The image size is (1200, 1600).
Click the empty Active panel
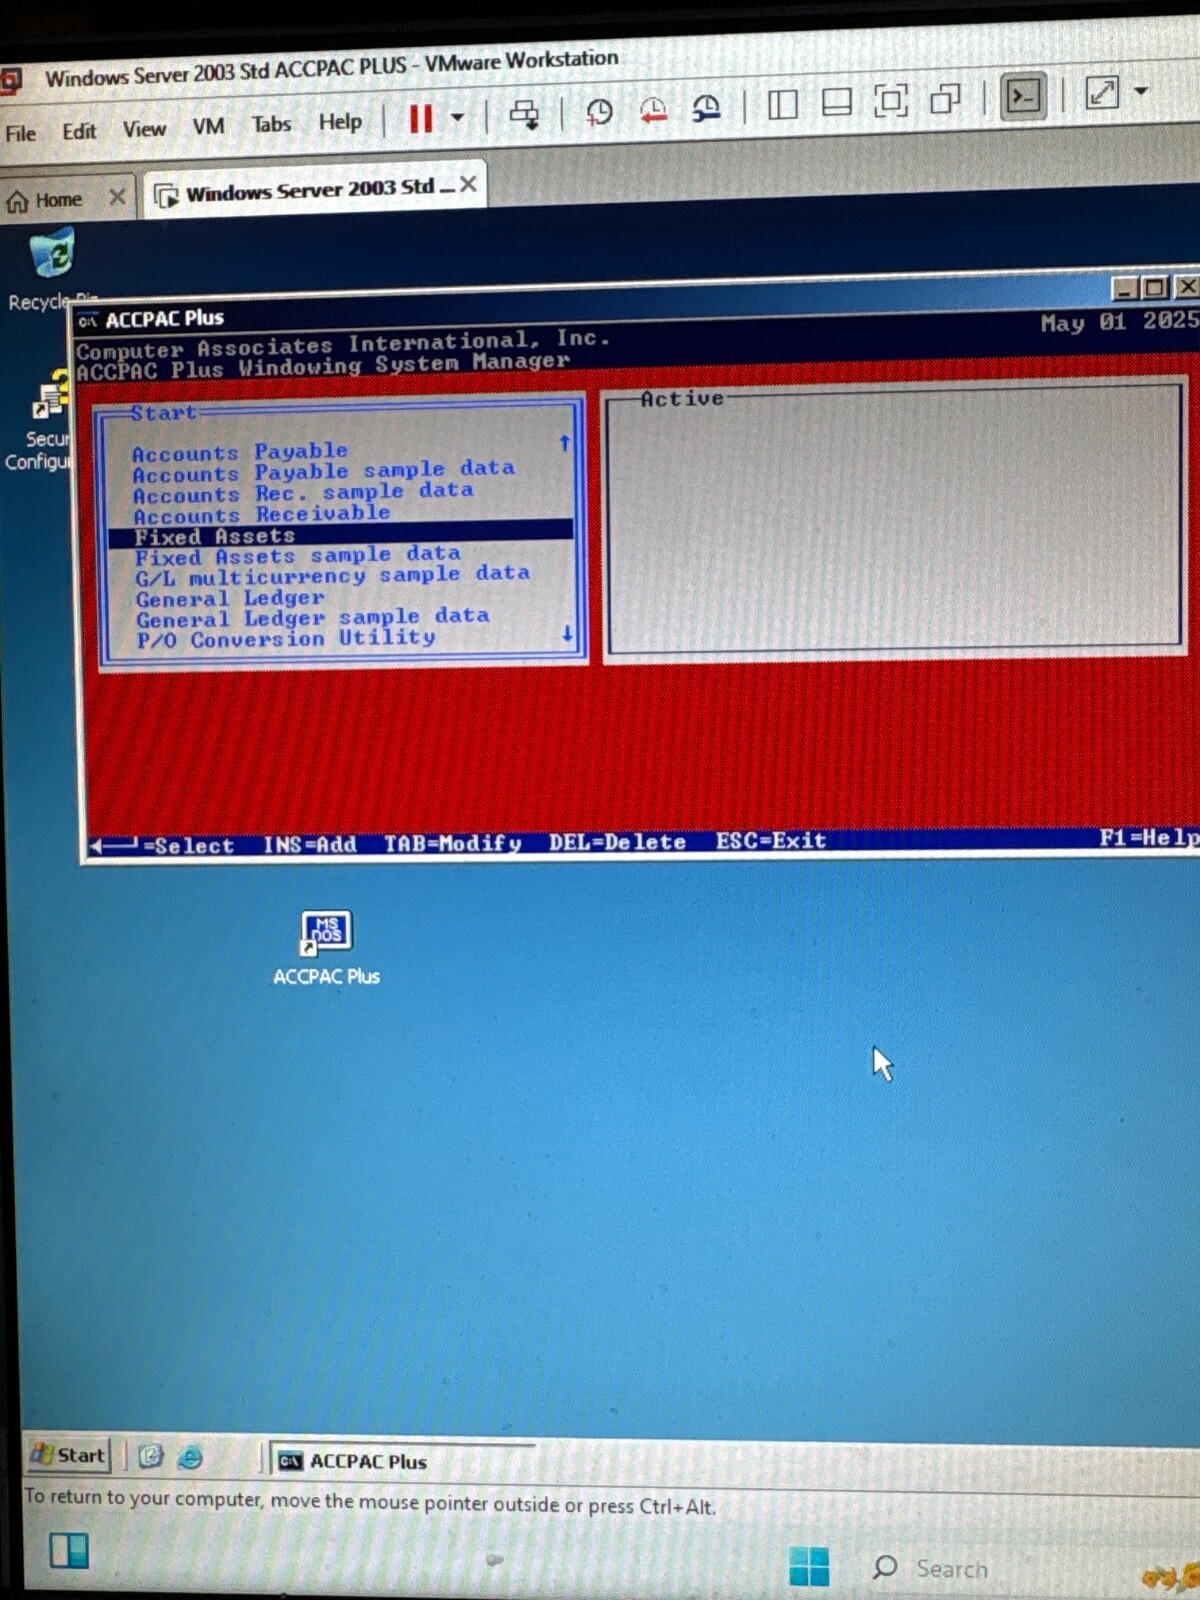click(x=895, y=520)
